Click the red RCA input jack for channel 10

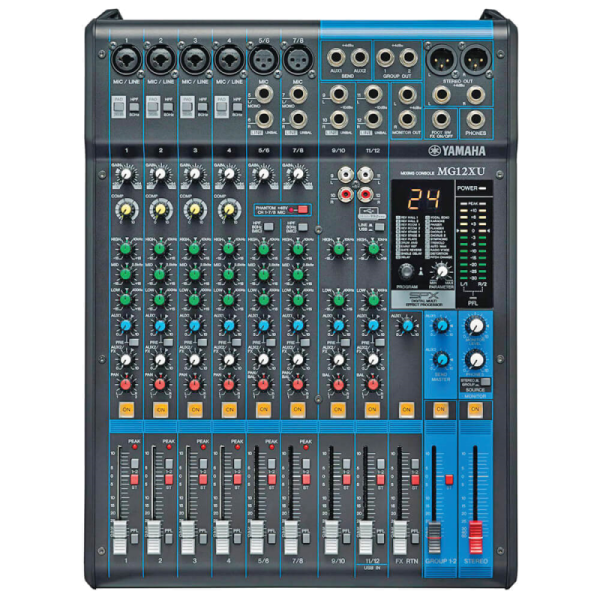tap(346, 195)
